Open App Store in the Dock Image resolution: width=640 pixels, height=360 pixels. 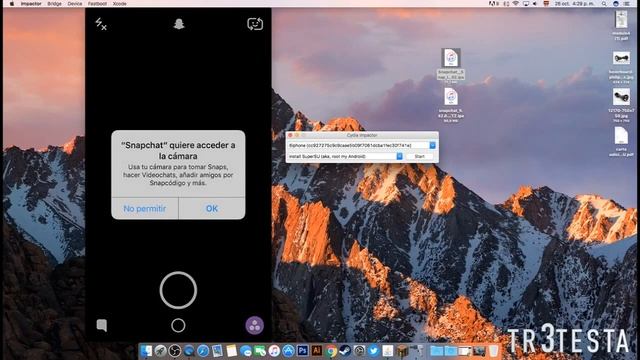(x=289, y=351)
